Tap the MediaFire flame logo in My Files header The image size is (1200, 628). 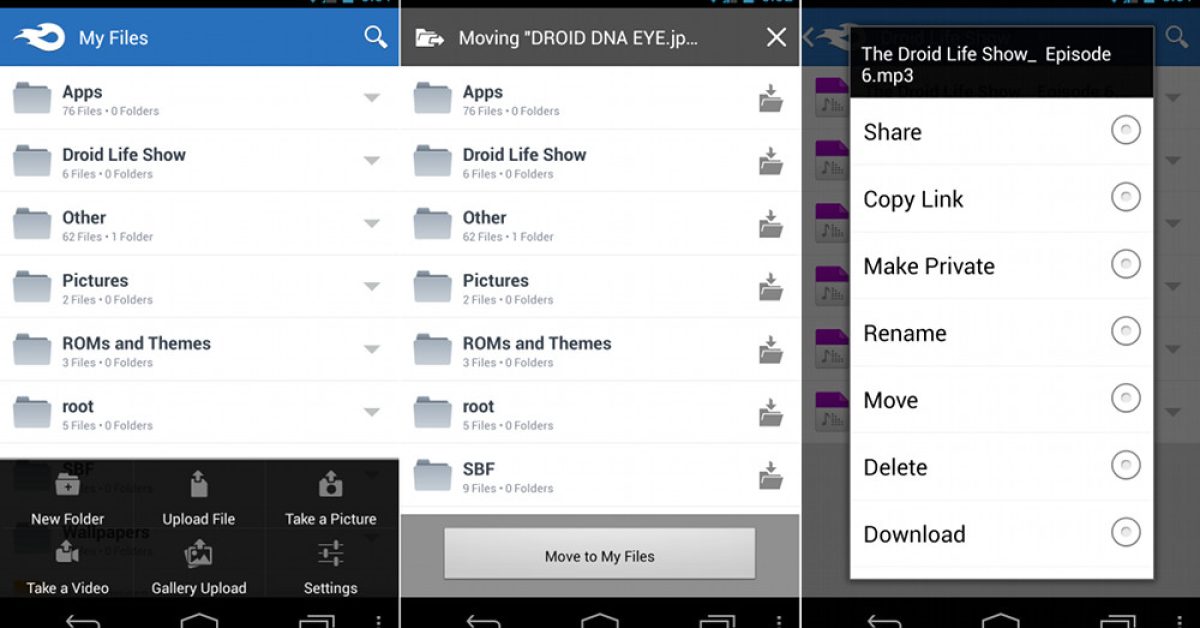[38, 38]
